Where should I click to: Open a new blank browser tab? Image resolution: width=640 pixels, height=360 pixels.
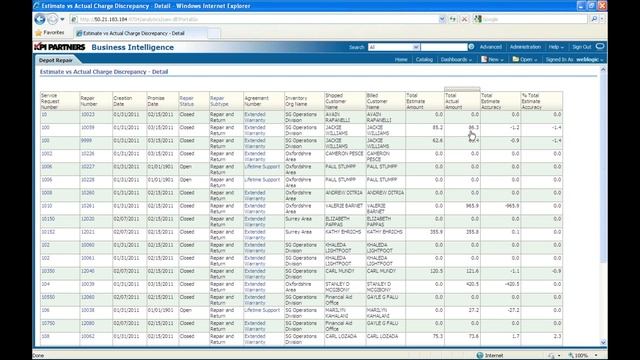tap(214, 33)
